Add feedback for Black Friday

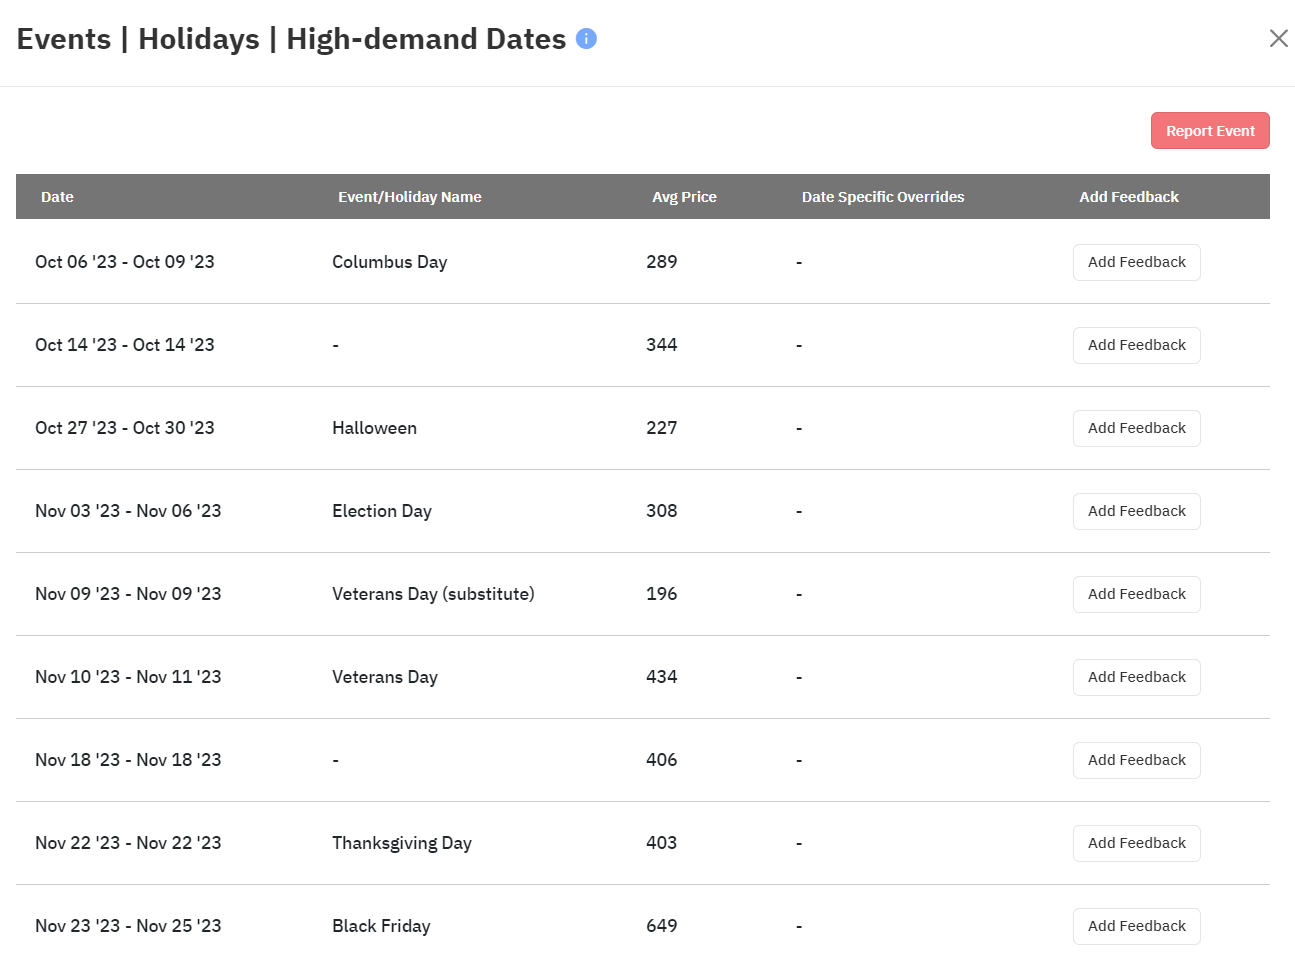(1137, 926)
